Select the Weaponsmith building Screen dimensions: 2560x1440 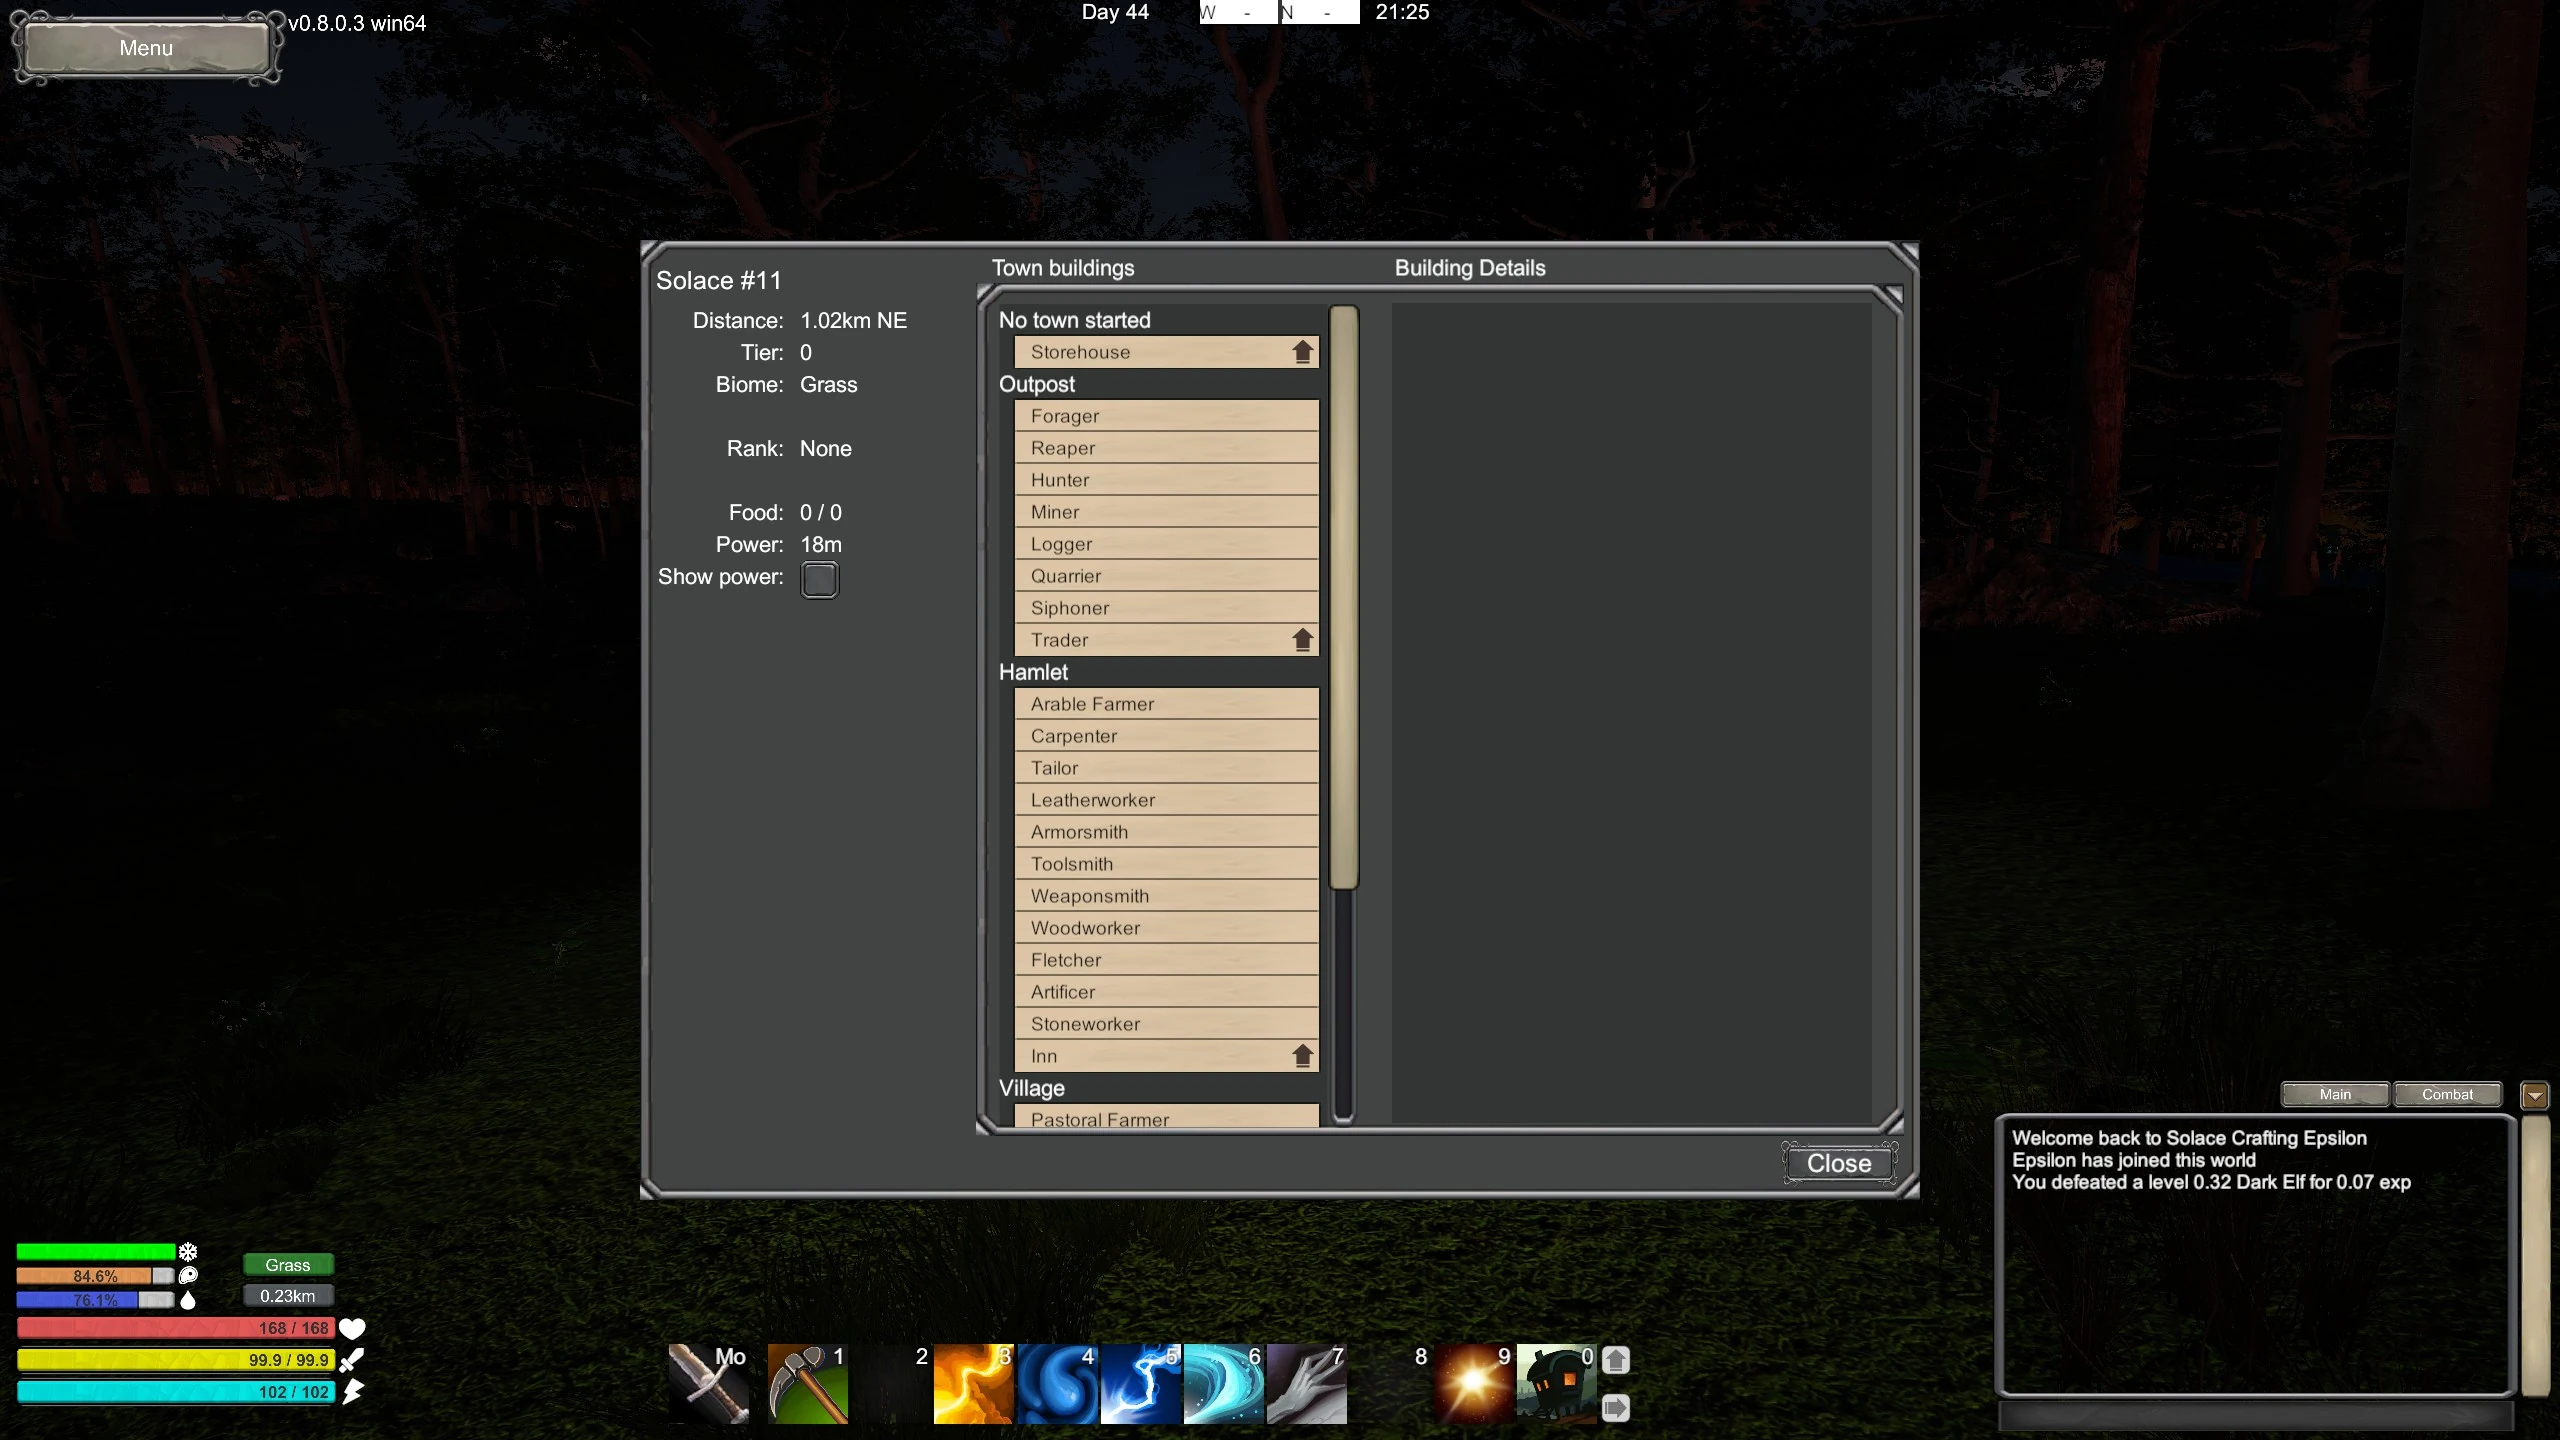pos(1166,896)
